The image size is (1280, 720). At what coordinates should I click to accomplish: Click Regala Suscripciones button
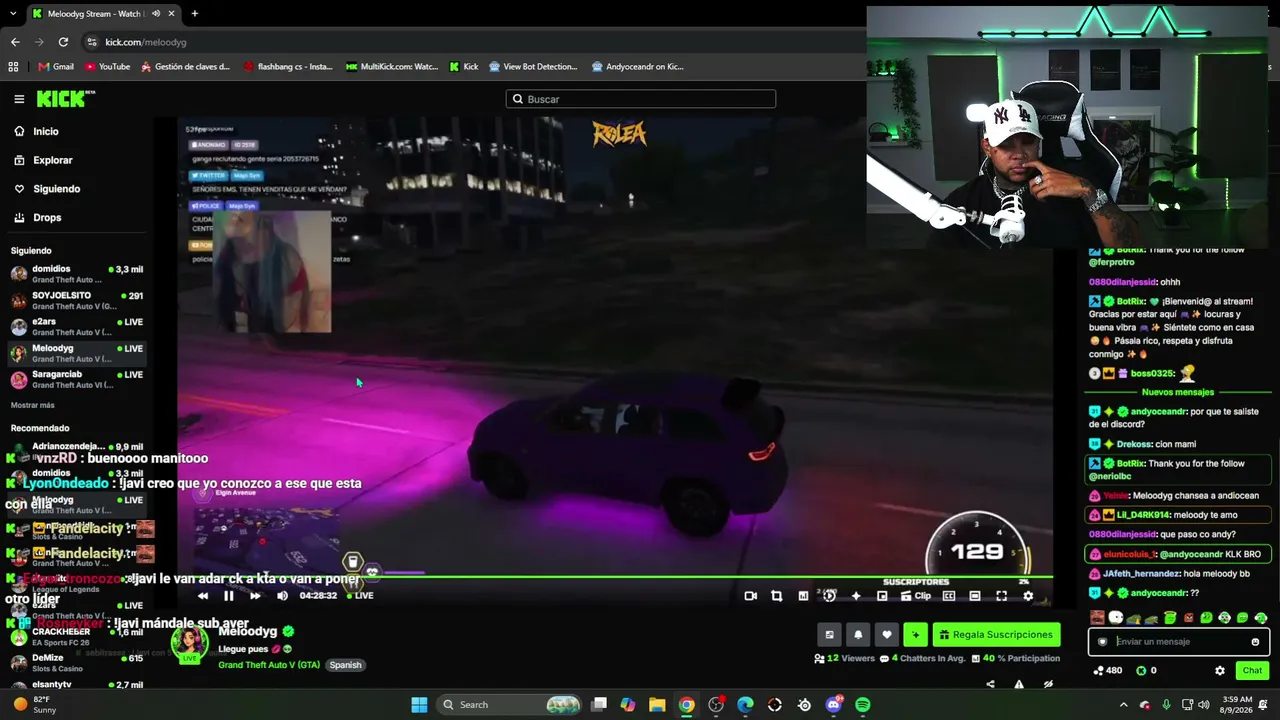click(996, 635)
